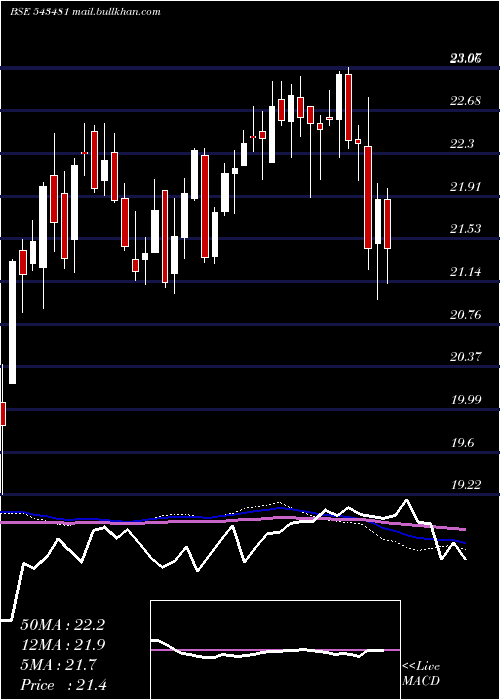
Task: Click the 12MA : 21.9 readout
Action: coord(62,645)
